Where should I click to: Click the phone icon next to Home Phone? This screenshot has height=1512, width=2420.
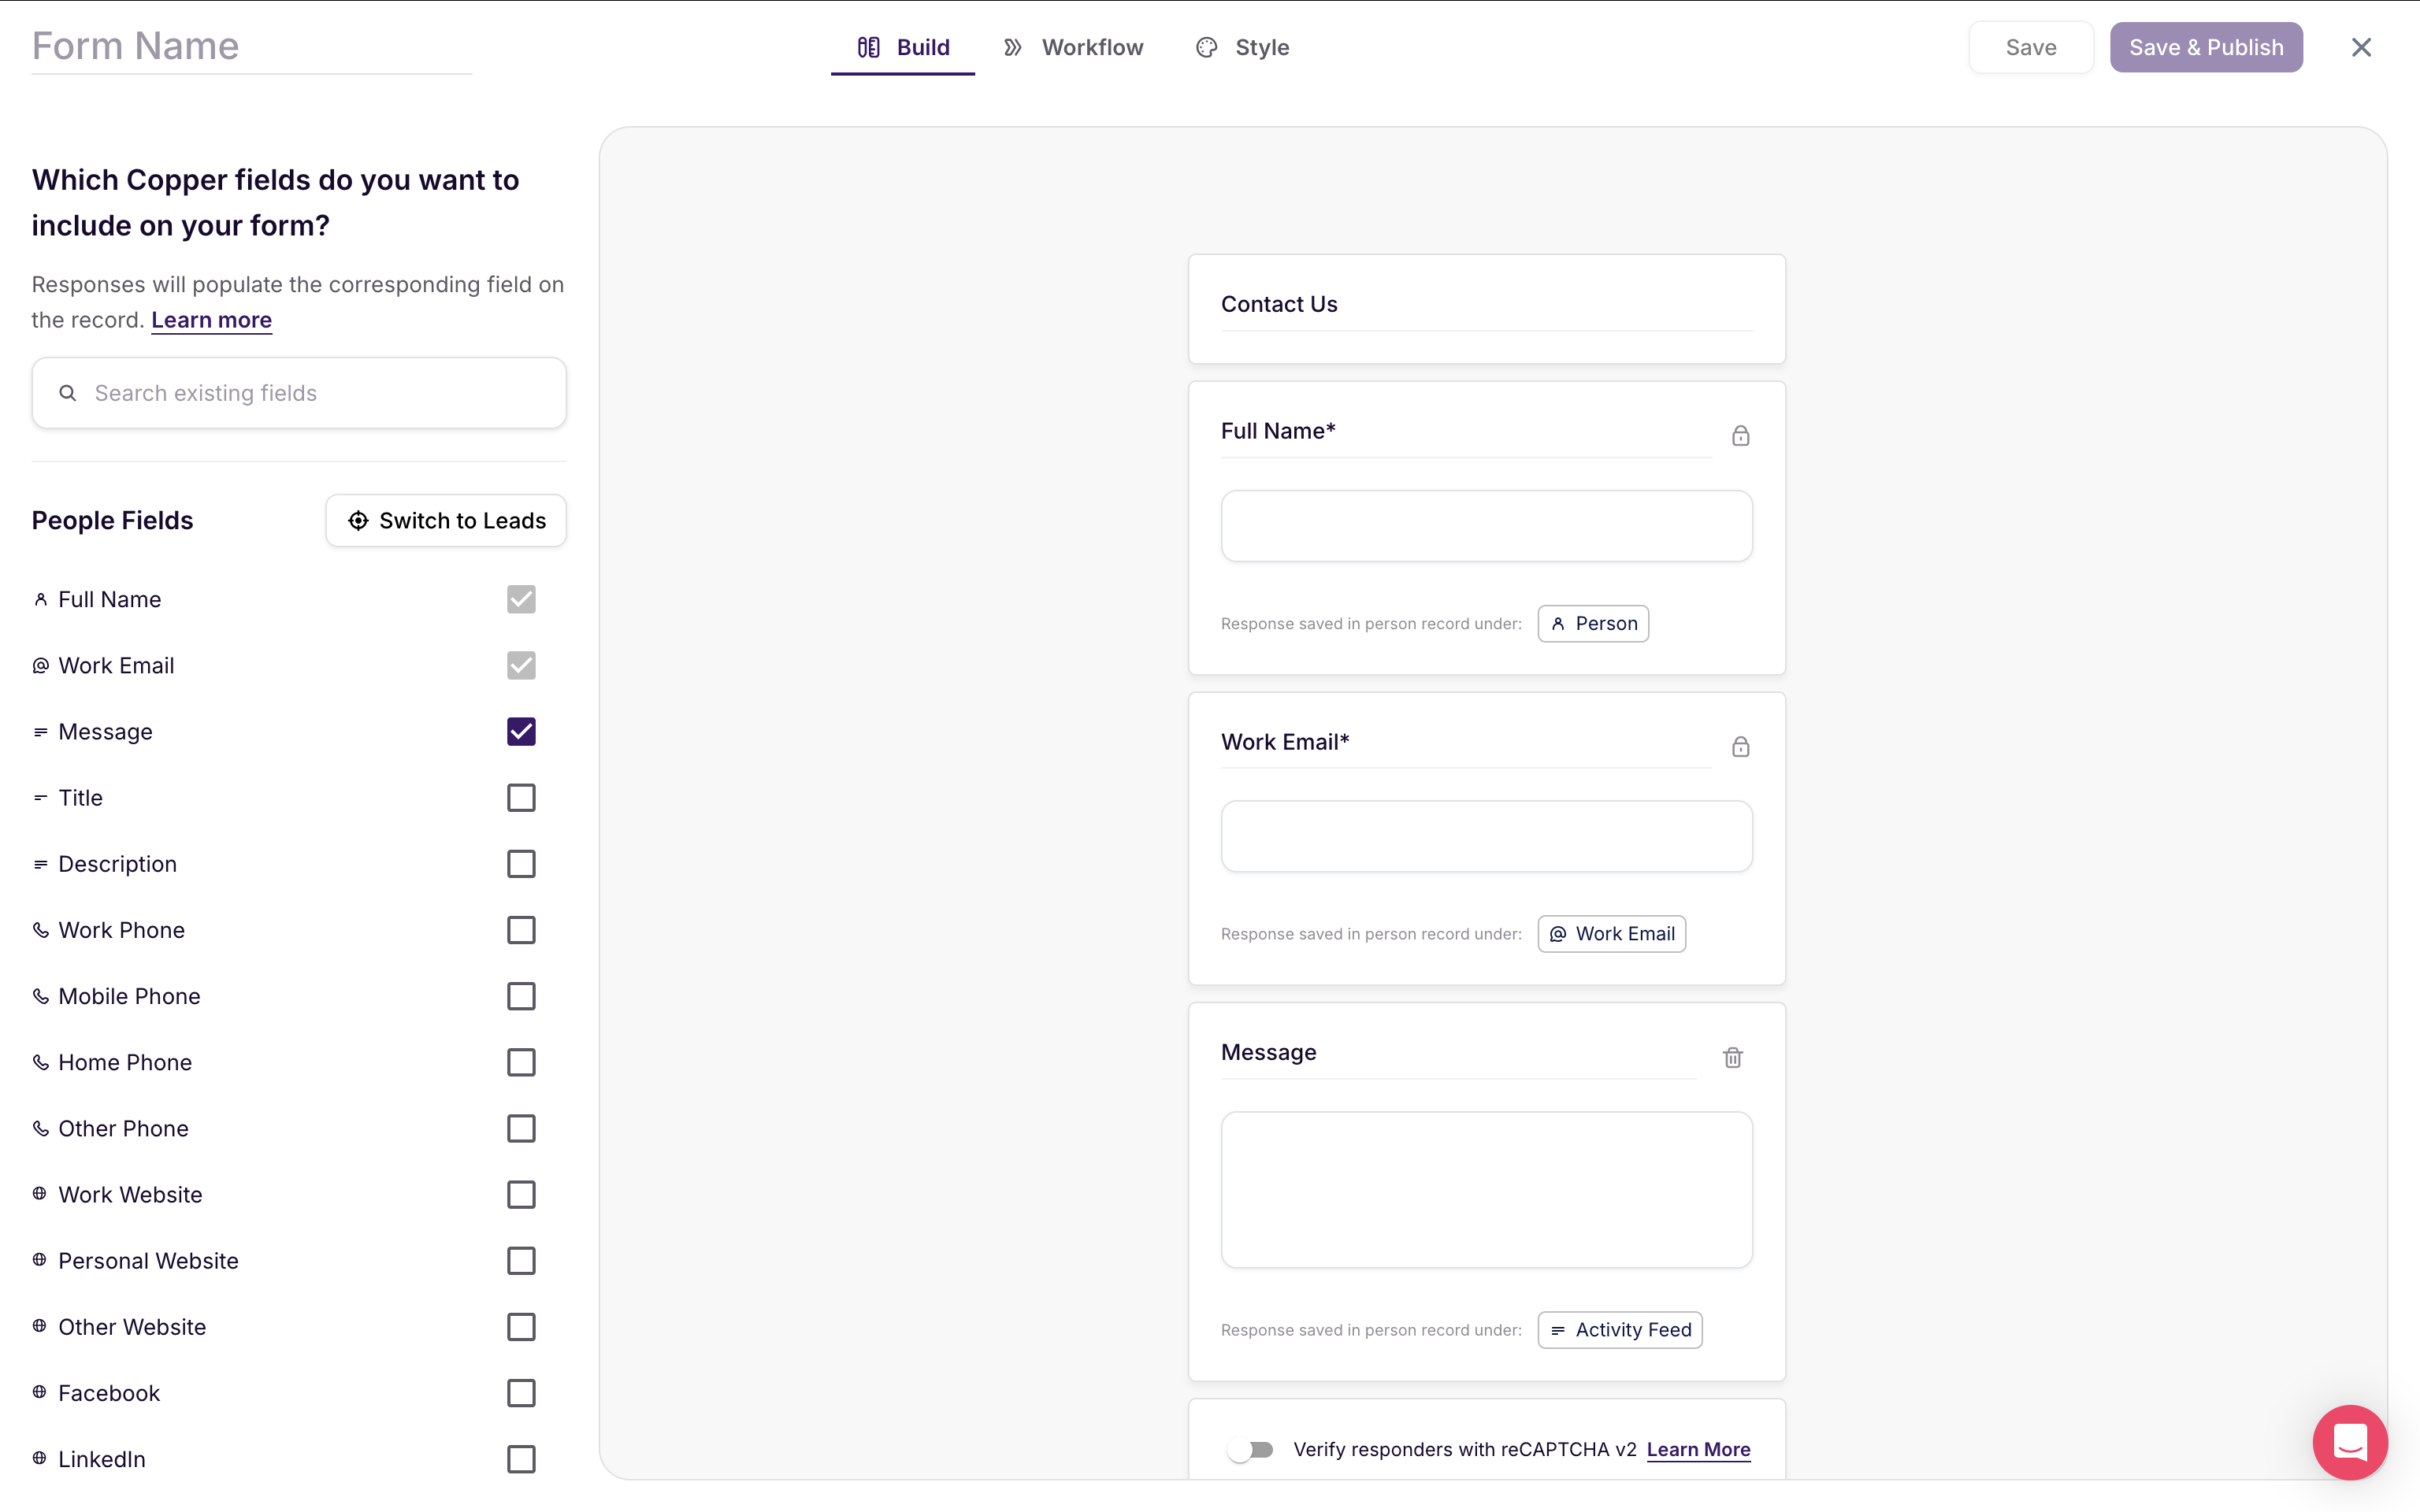click(40, 1062)
